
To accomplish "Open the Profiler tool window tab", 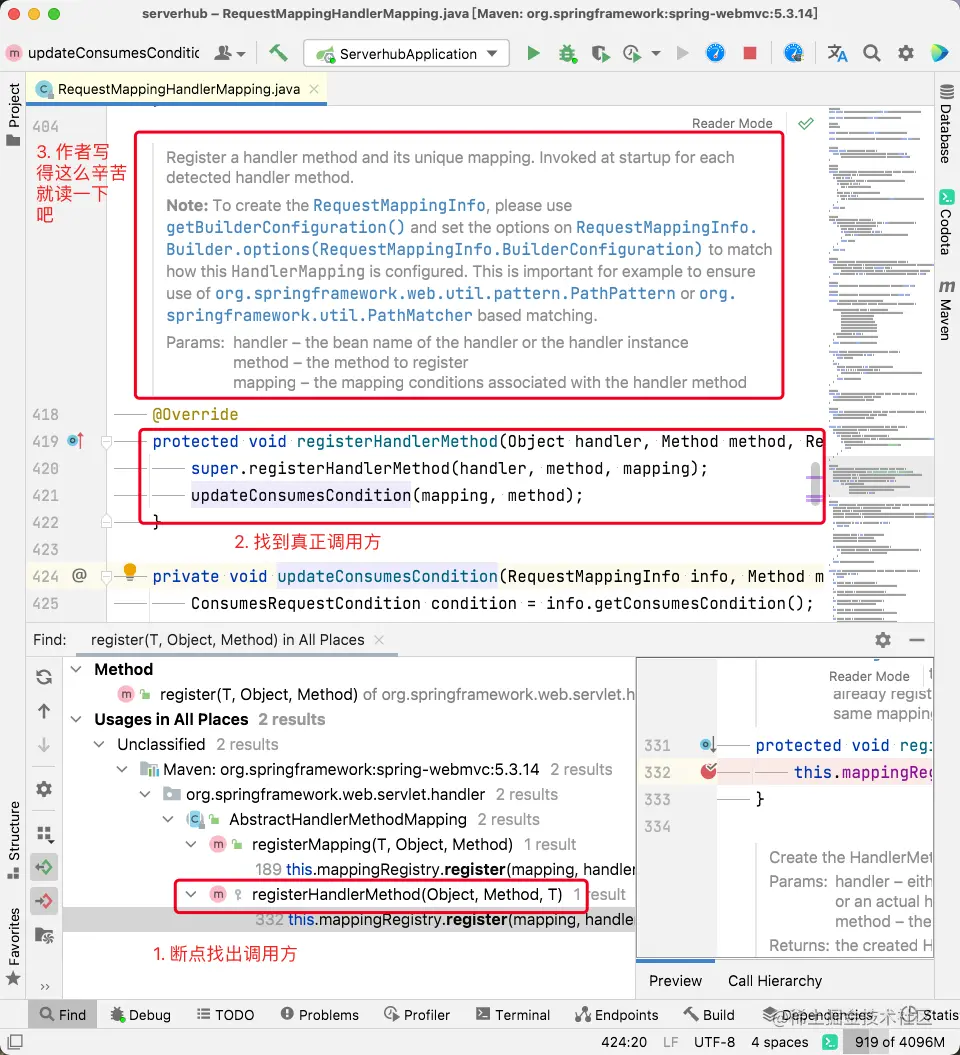I will [x=417, y=1015].
